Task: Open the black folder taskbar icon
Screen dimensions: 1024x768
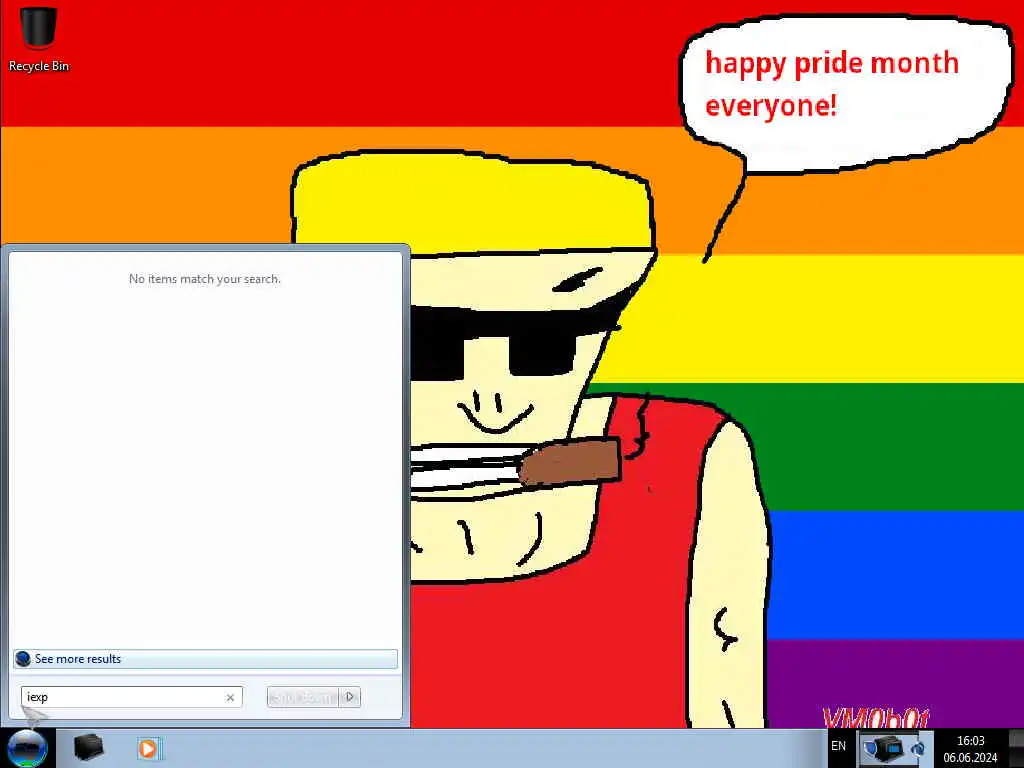Action: coord(88,748)
